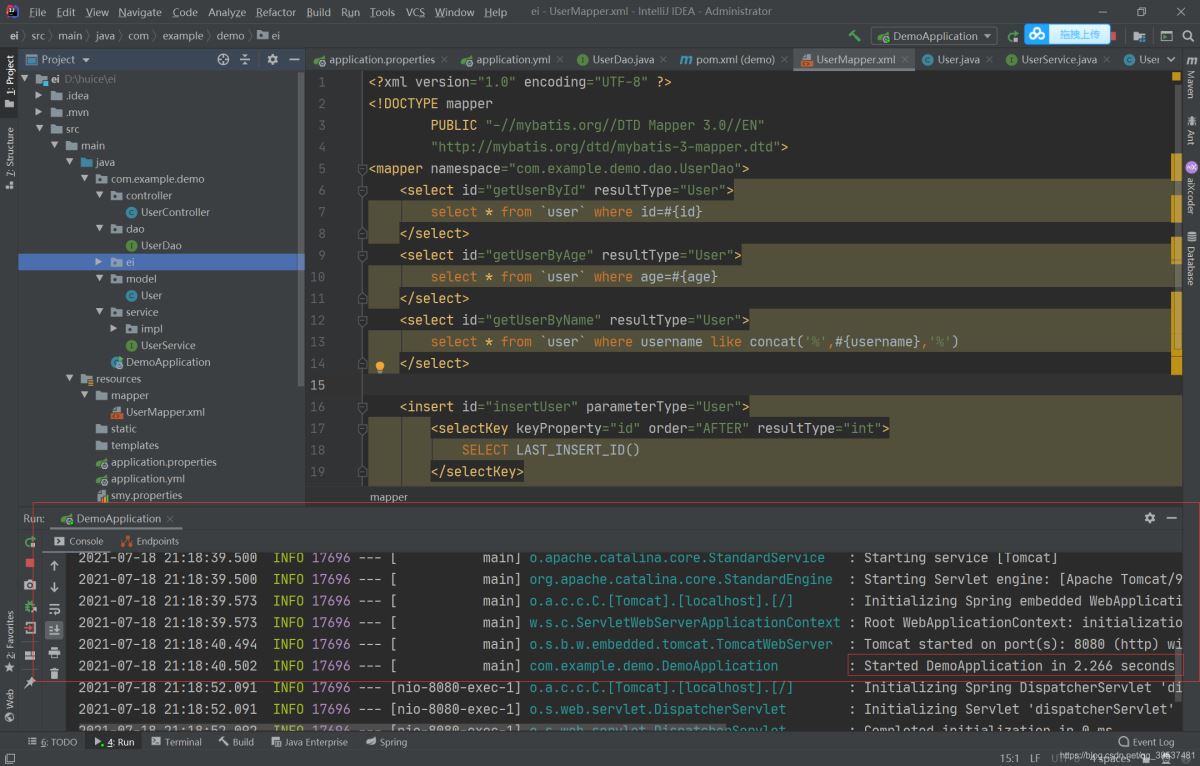The height and width of the screenshot is (766, 1200).
Task: Expand the .idea folder in project tree
Action: [40, 96]
